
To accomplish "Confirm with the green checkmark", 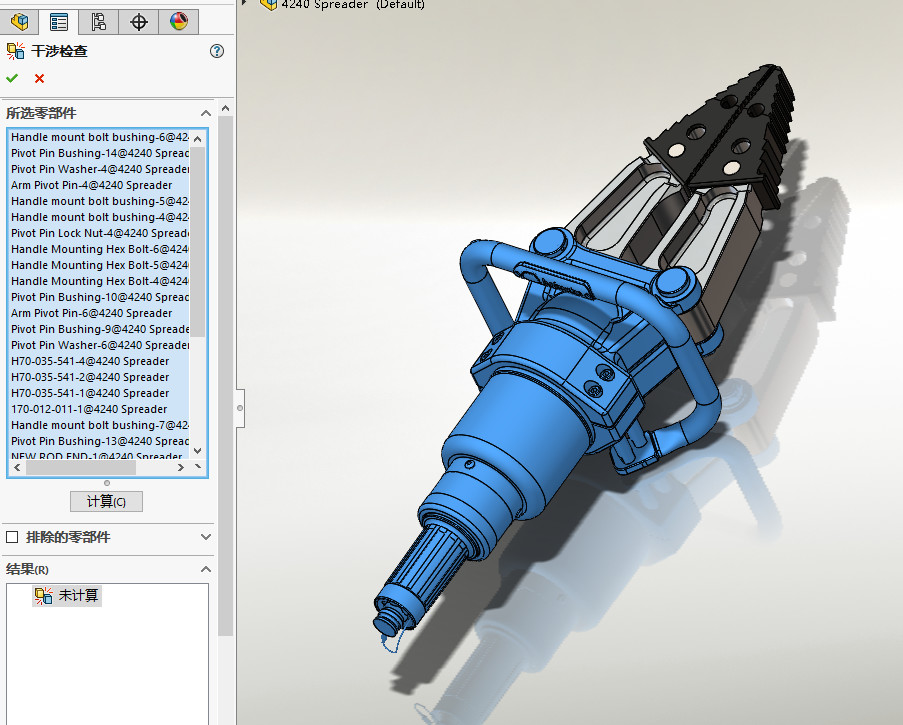I will point(12,78).
